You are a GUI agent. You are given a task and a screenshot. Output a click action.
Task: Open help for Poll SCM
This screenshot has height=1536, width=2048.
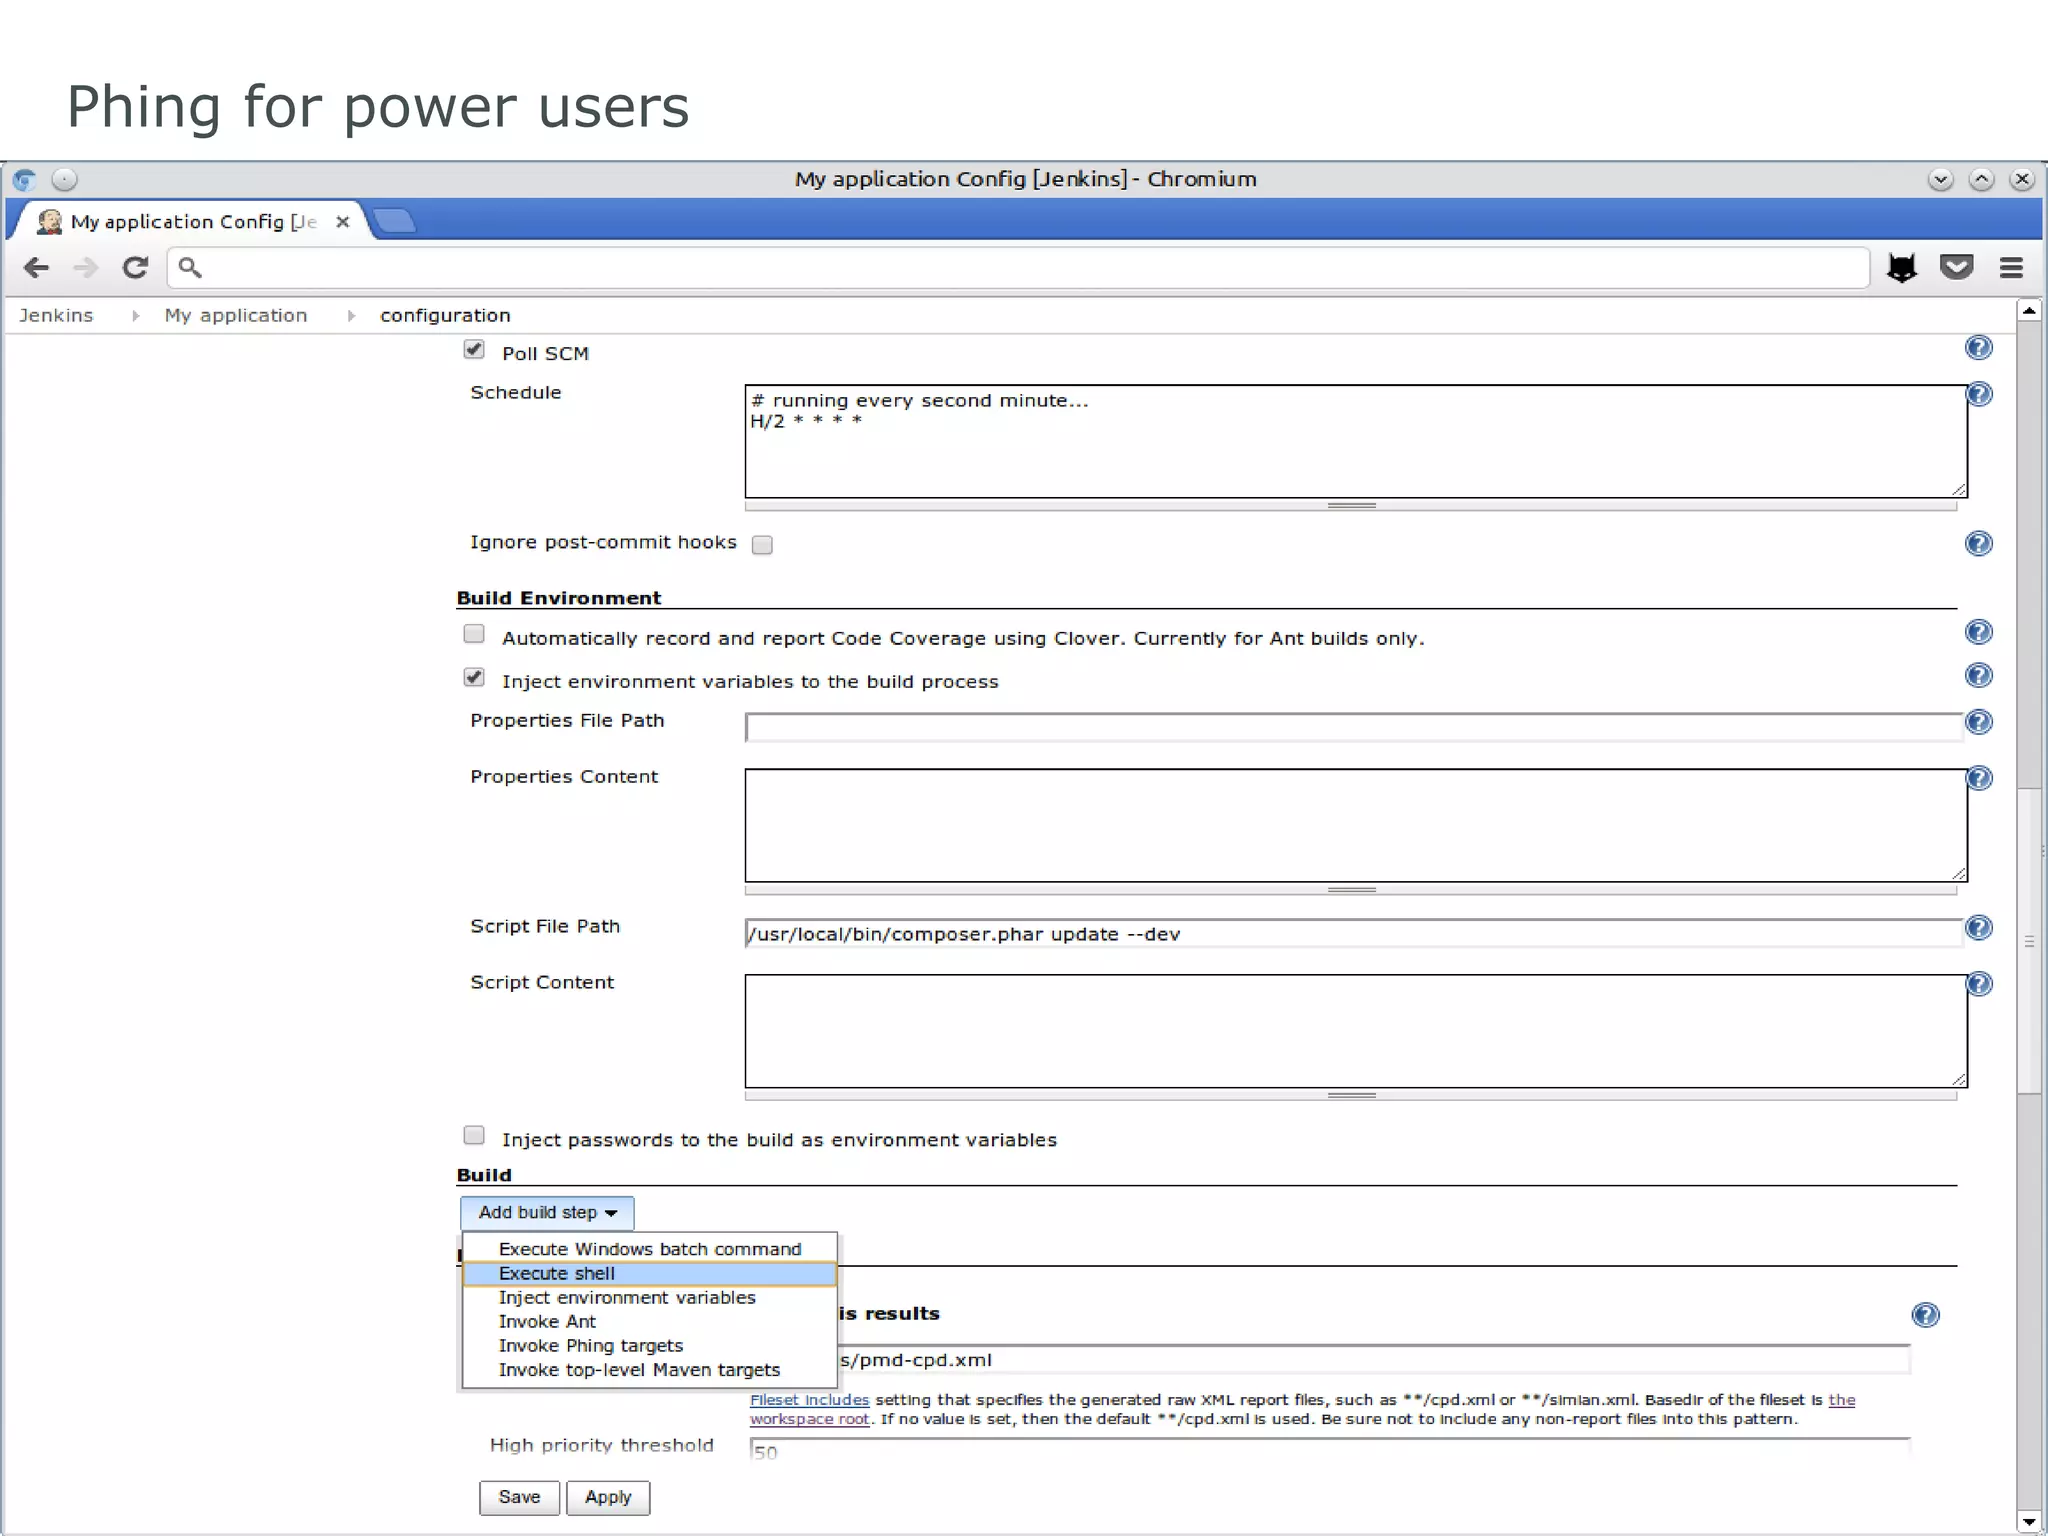click(x=1978, y=347)
